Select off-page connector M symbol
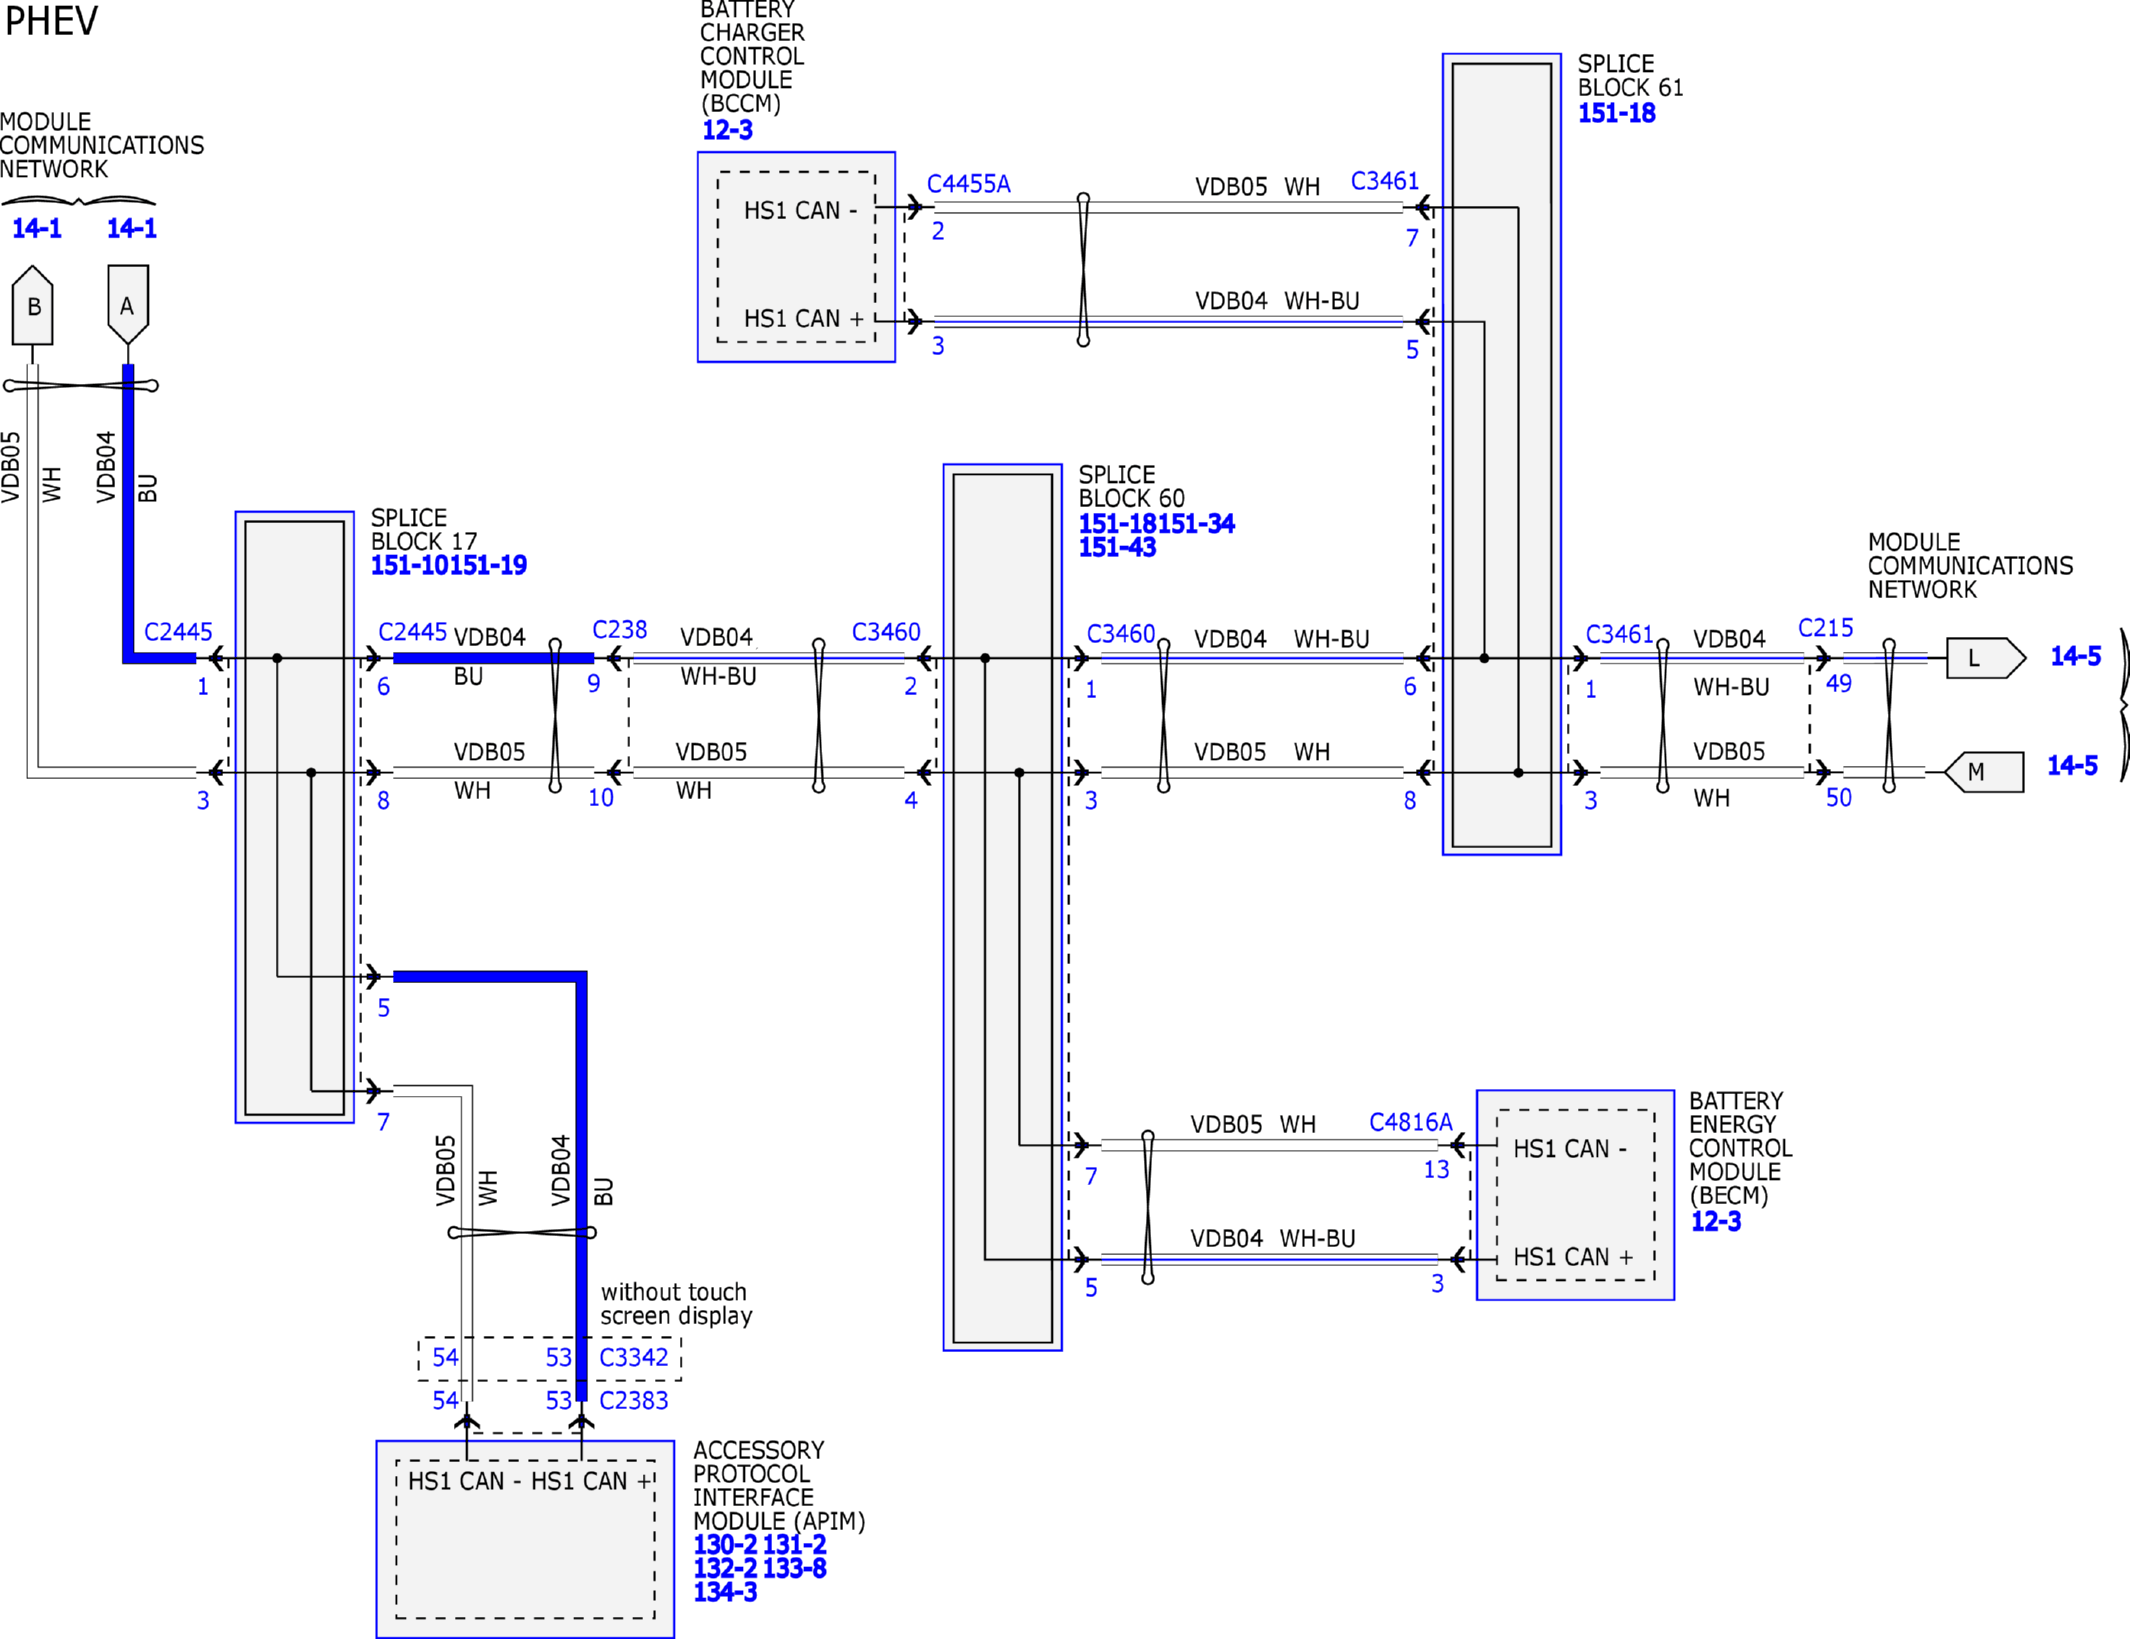Screen dimensions: 2130x1639 pos(1984,772)
